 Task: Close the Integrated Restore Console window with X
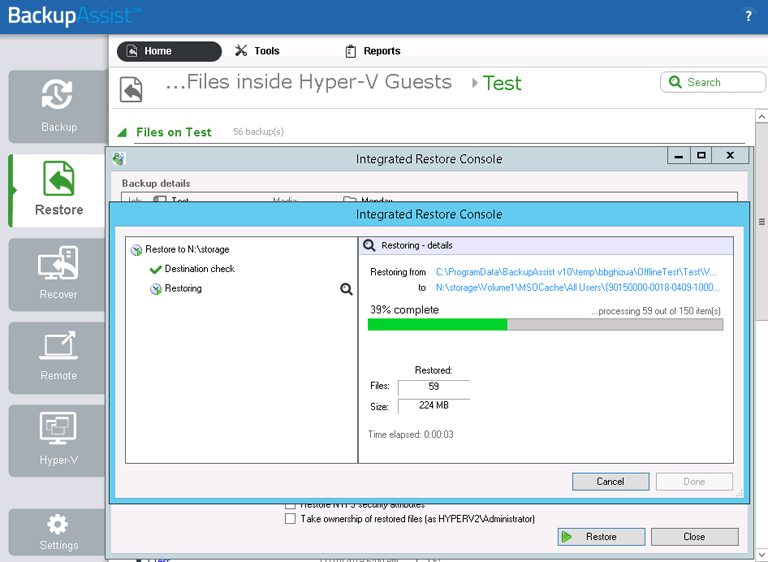(730, 156)
